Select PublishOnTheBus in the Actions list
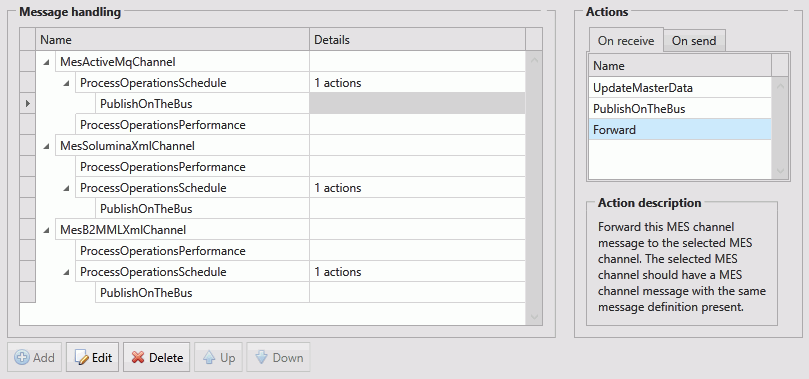The image size is (809, 379). [680, 109]
